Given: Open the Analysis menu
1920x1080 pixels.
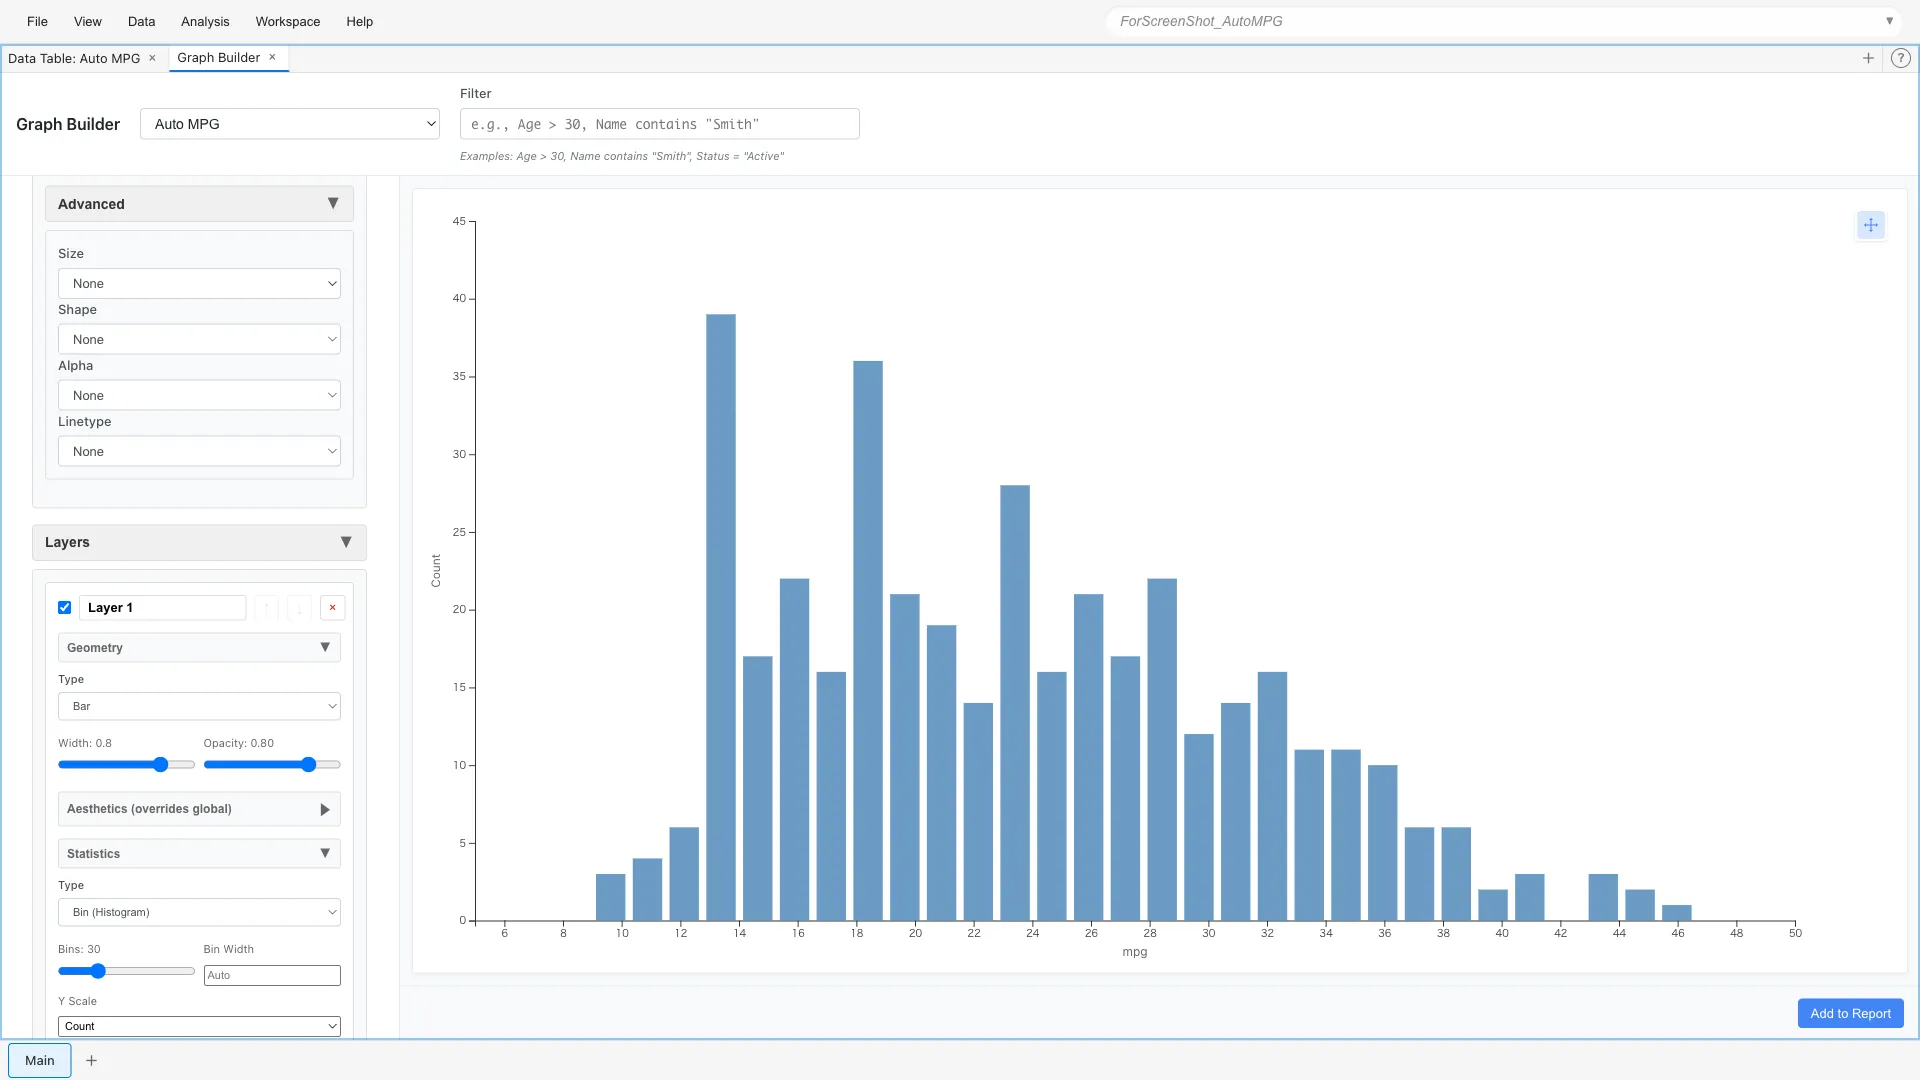Looking at the screenshot, I should click(x=204, y=21).
